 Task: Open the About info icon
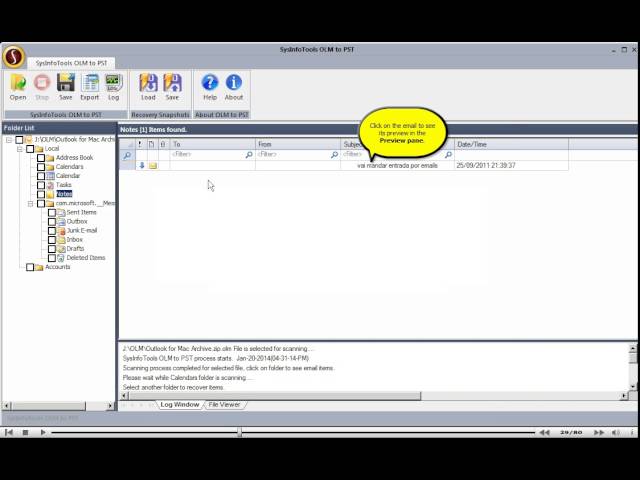coord(234,83)
